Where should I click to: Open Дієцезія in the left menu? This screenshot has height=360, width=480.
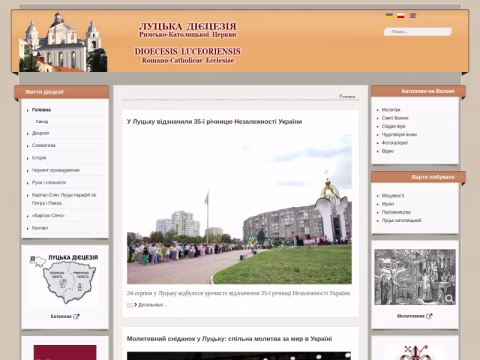tap(40, 133)
